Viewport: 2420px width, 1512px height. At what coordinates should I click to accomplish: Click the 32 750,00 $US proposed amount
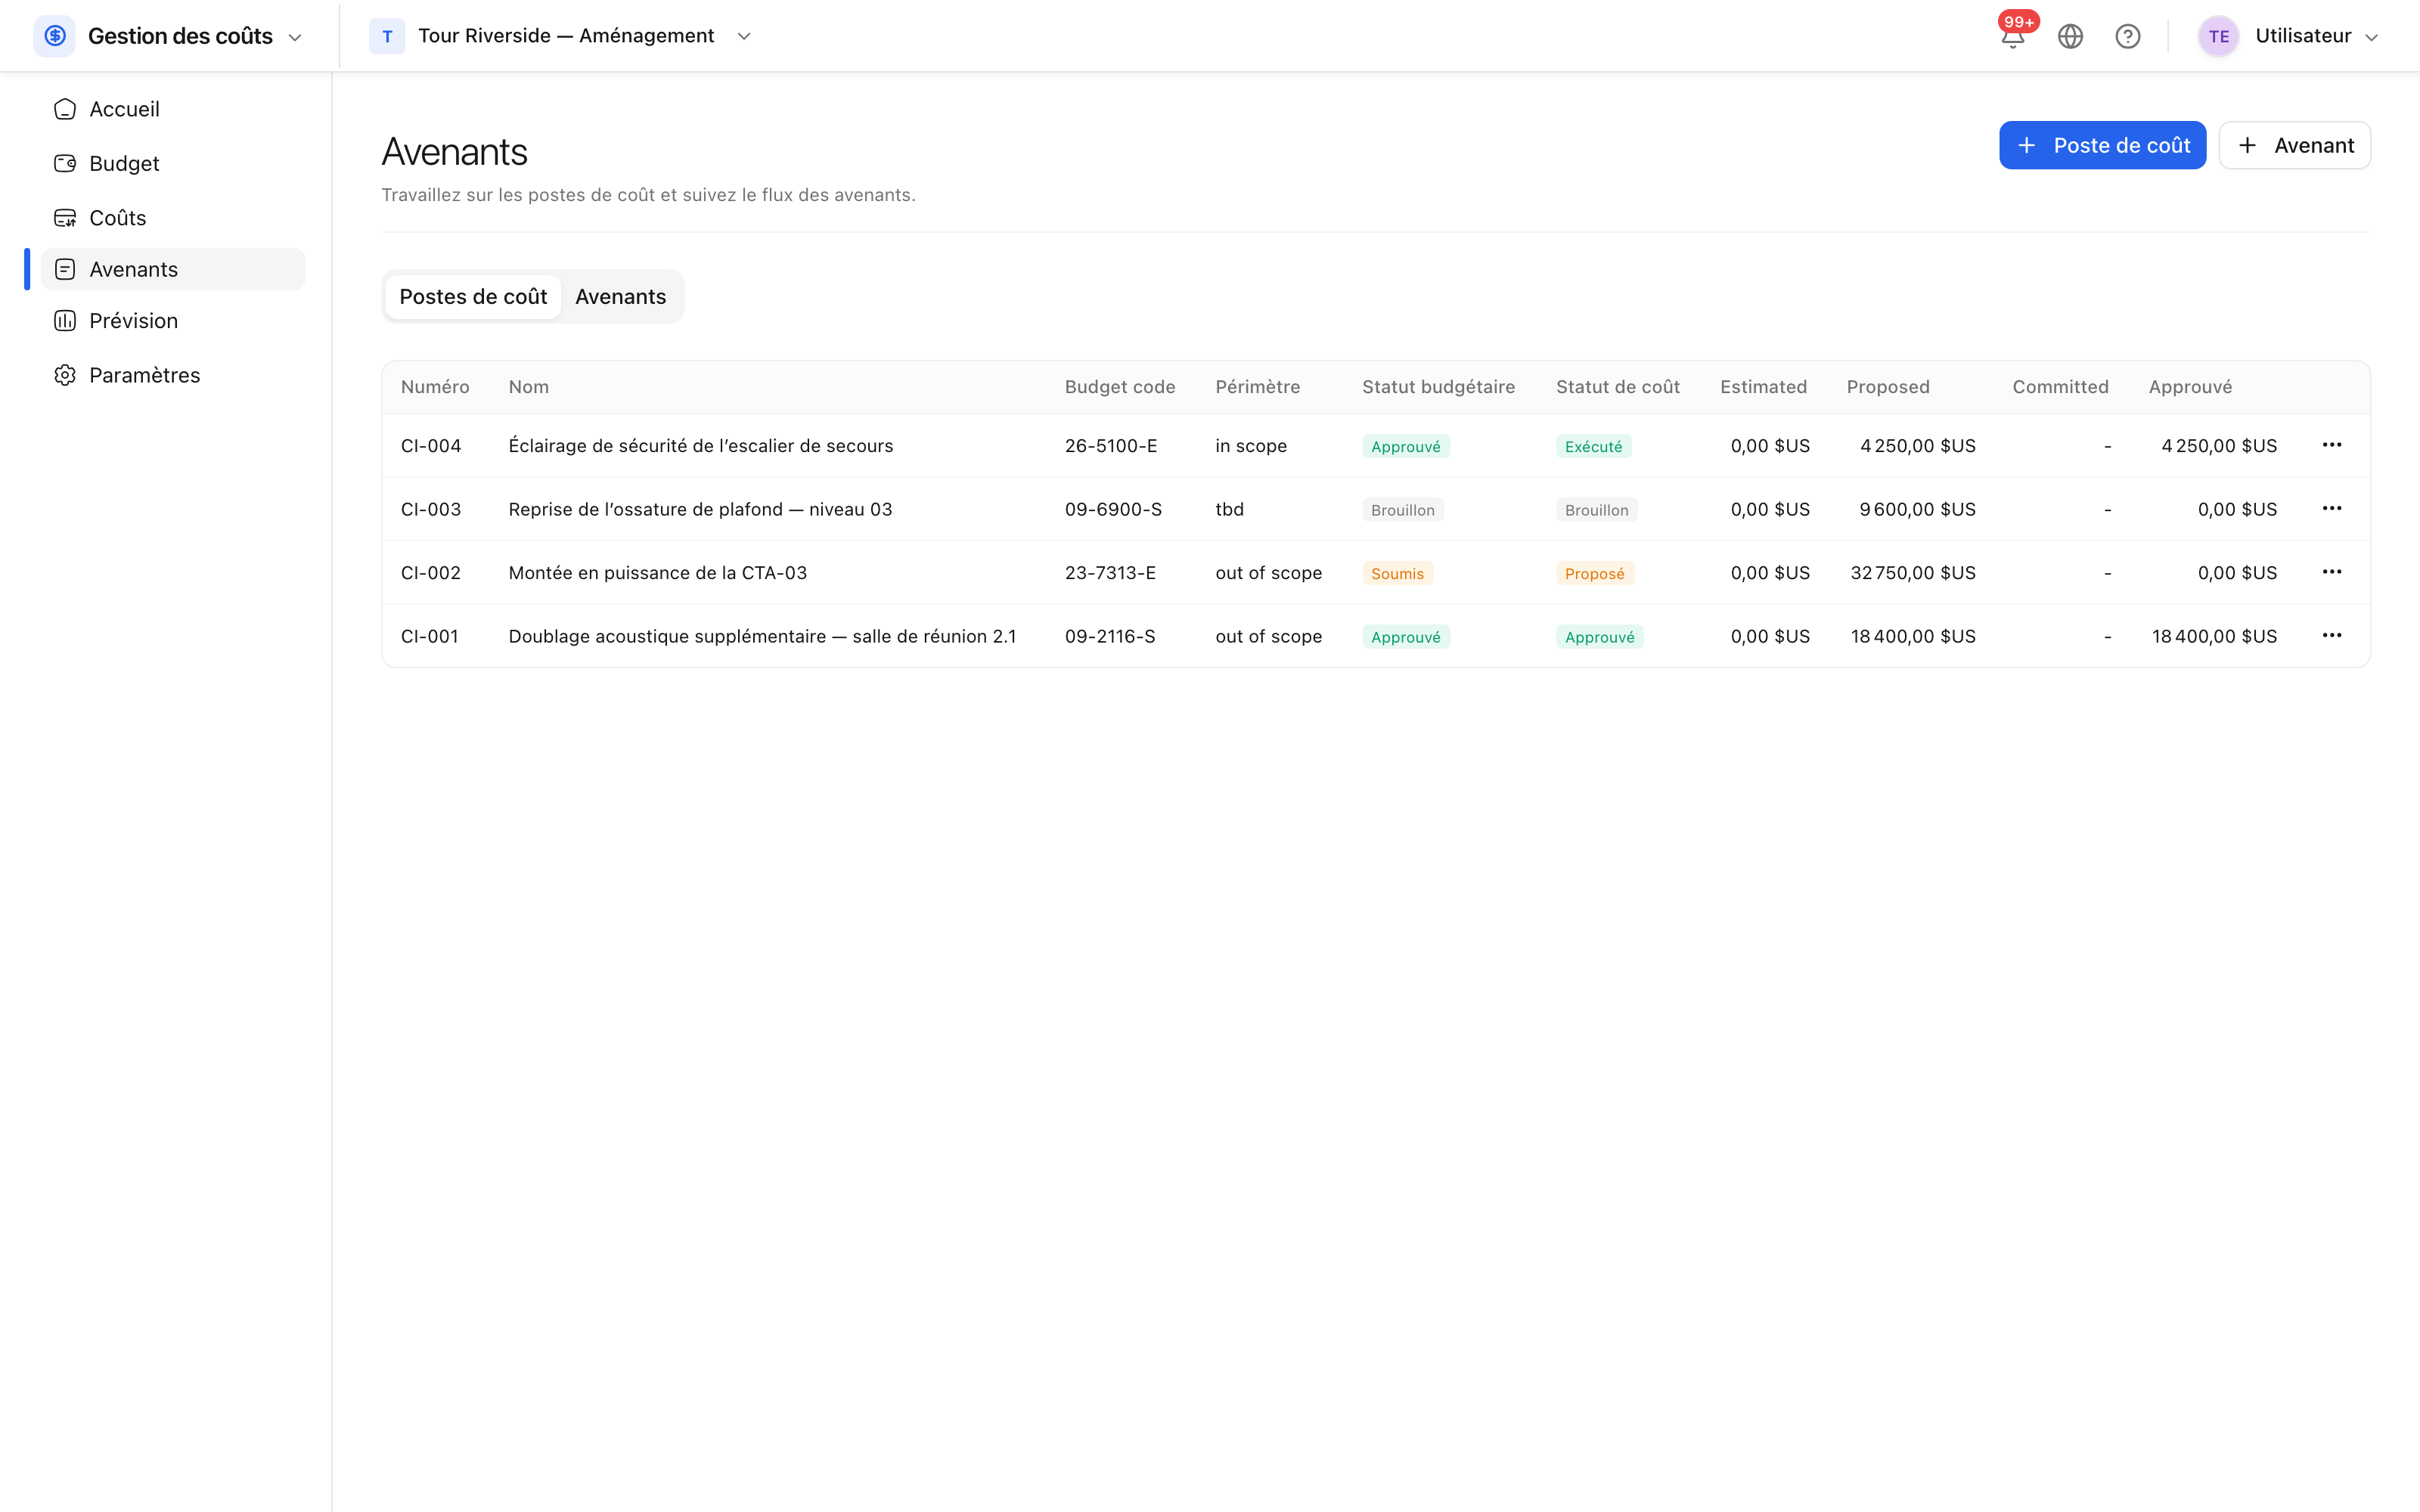coord(1912,573)
